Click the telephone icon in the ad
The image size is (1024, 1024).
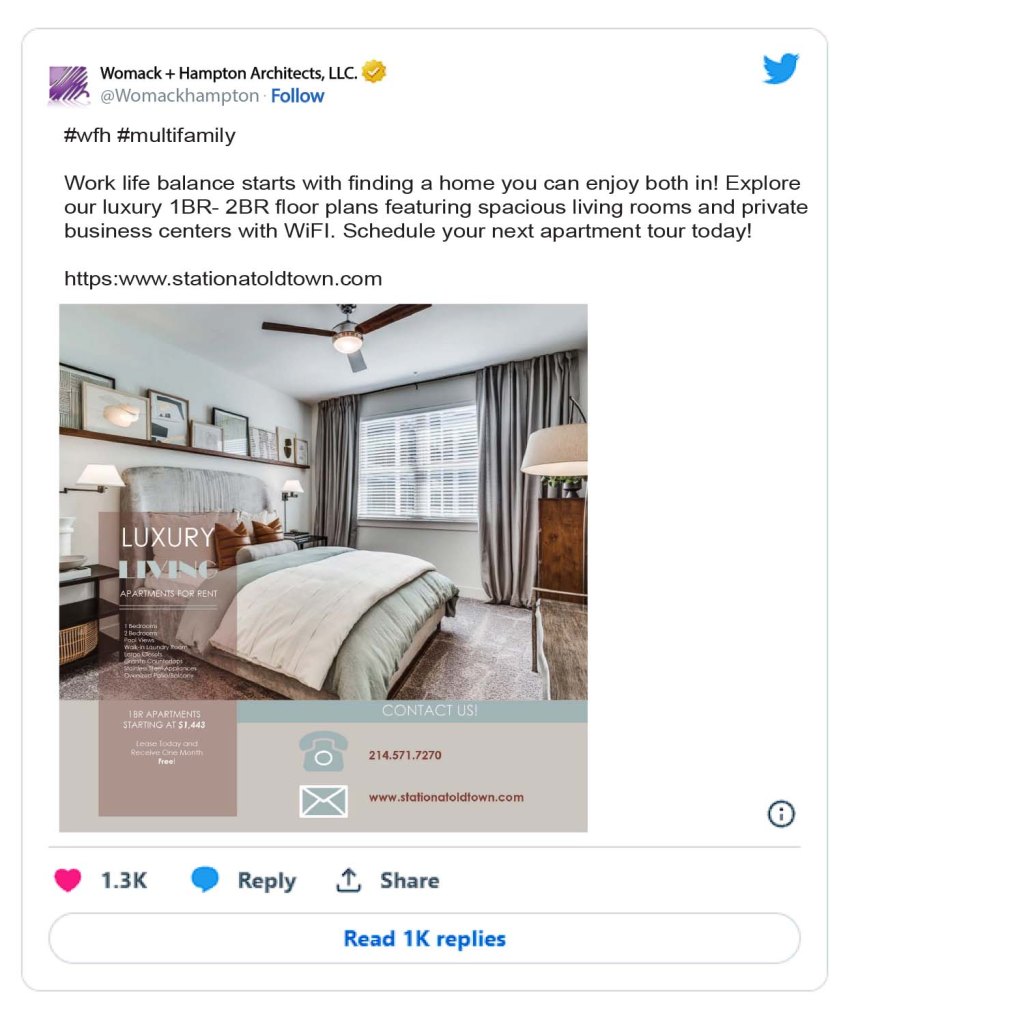(323, 752)
